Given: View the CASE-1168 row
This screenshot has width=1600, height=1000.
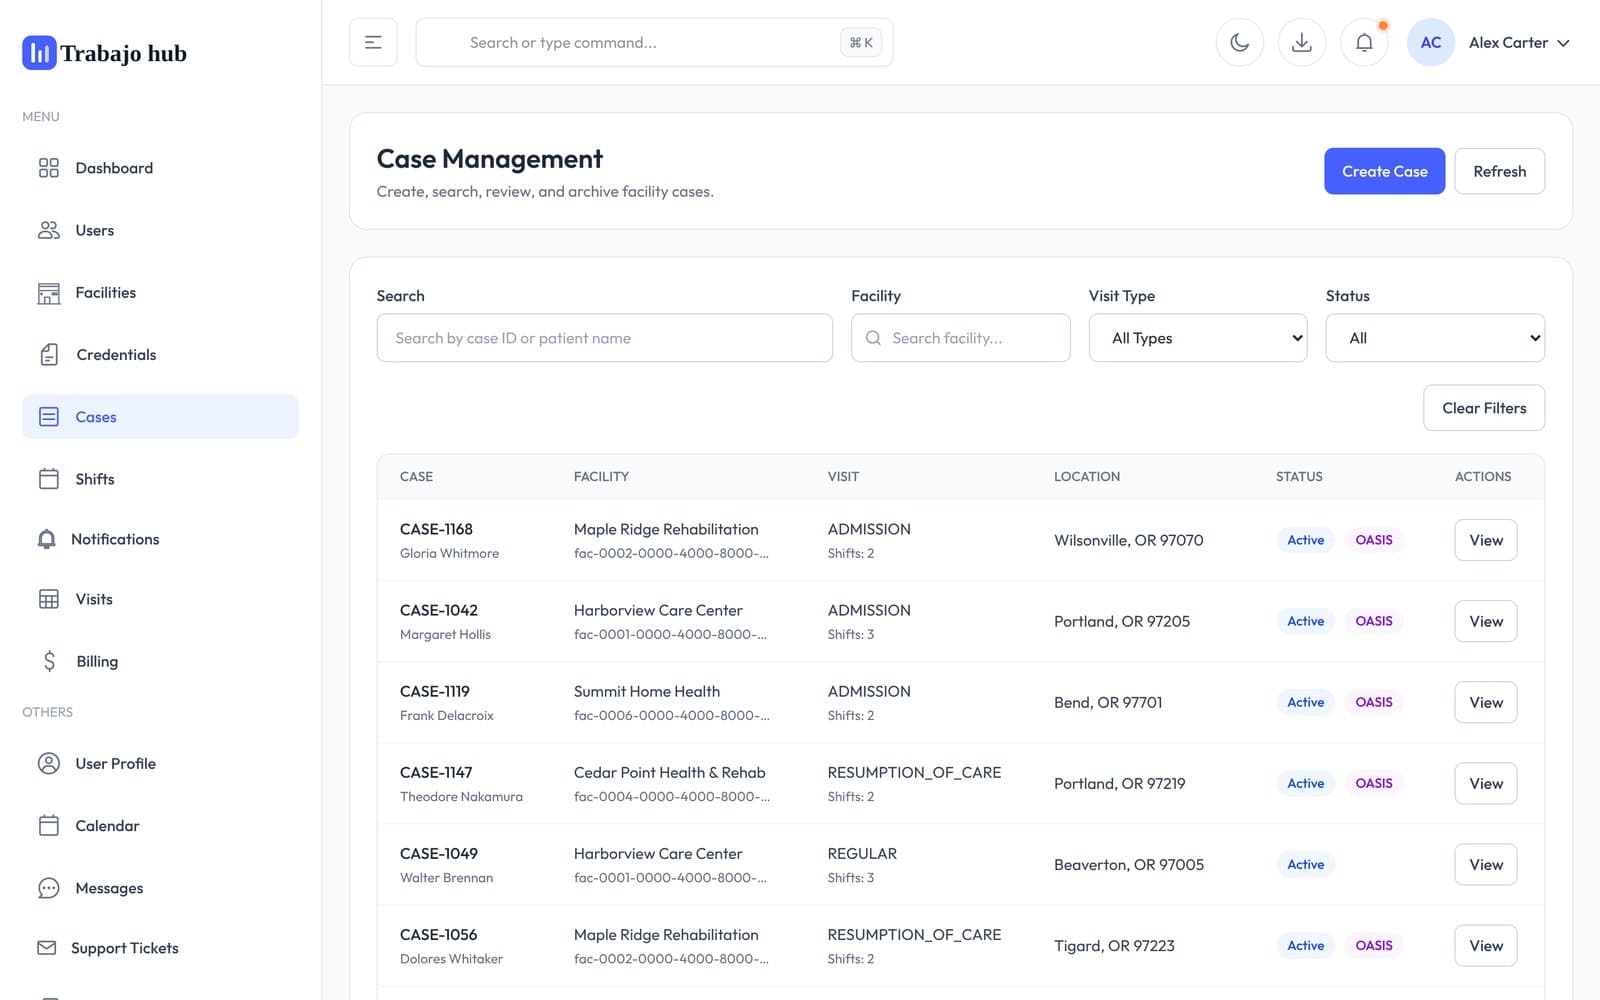Looking at the screenshot, I should click(x=1485, y=540).
